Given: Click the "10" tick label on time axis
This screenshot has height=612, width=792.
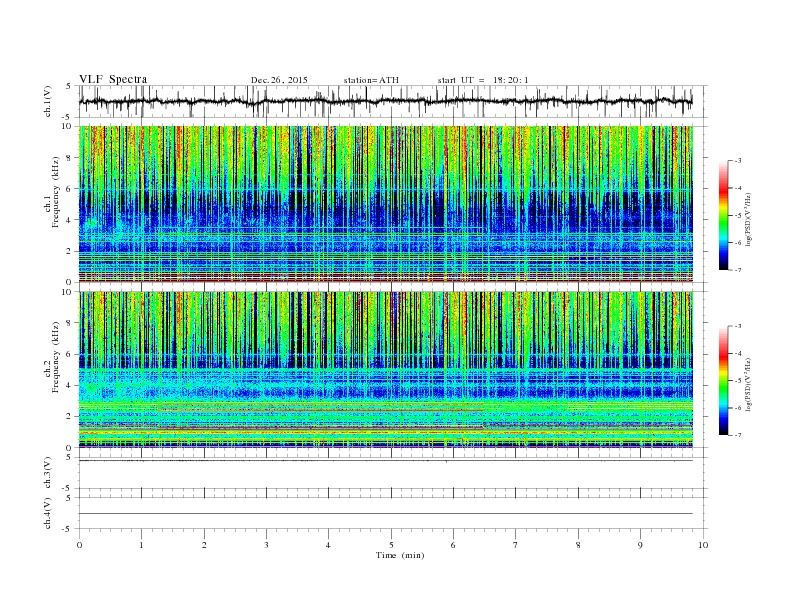Looking at the screenshot, I should tap(703, 545).
